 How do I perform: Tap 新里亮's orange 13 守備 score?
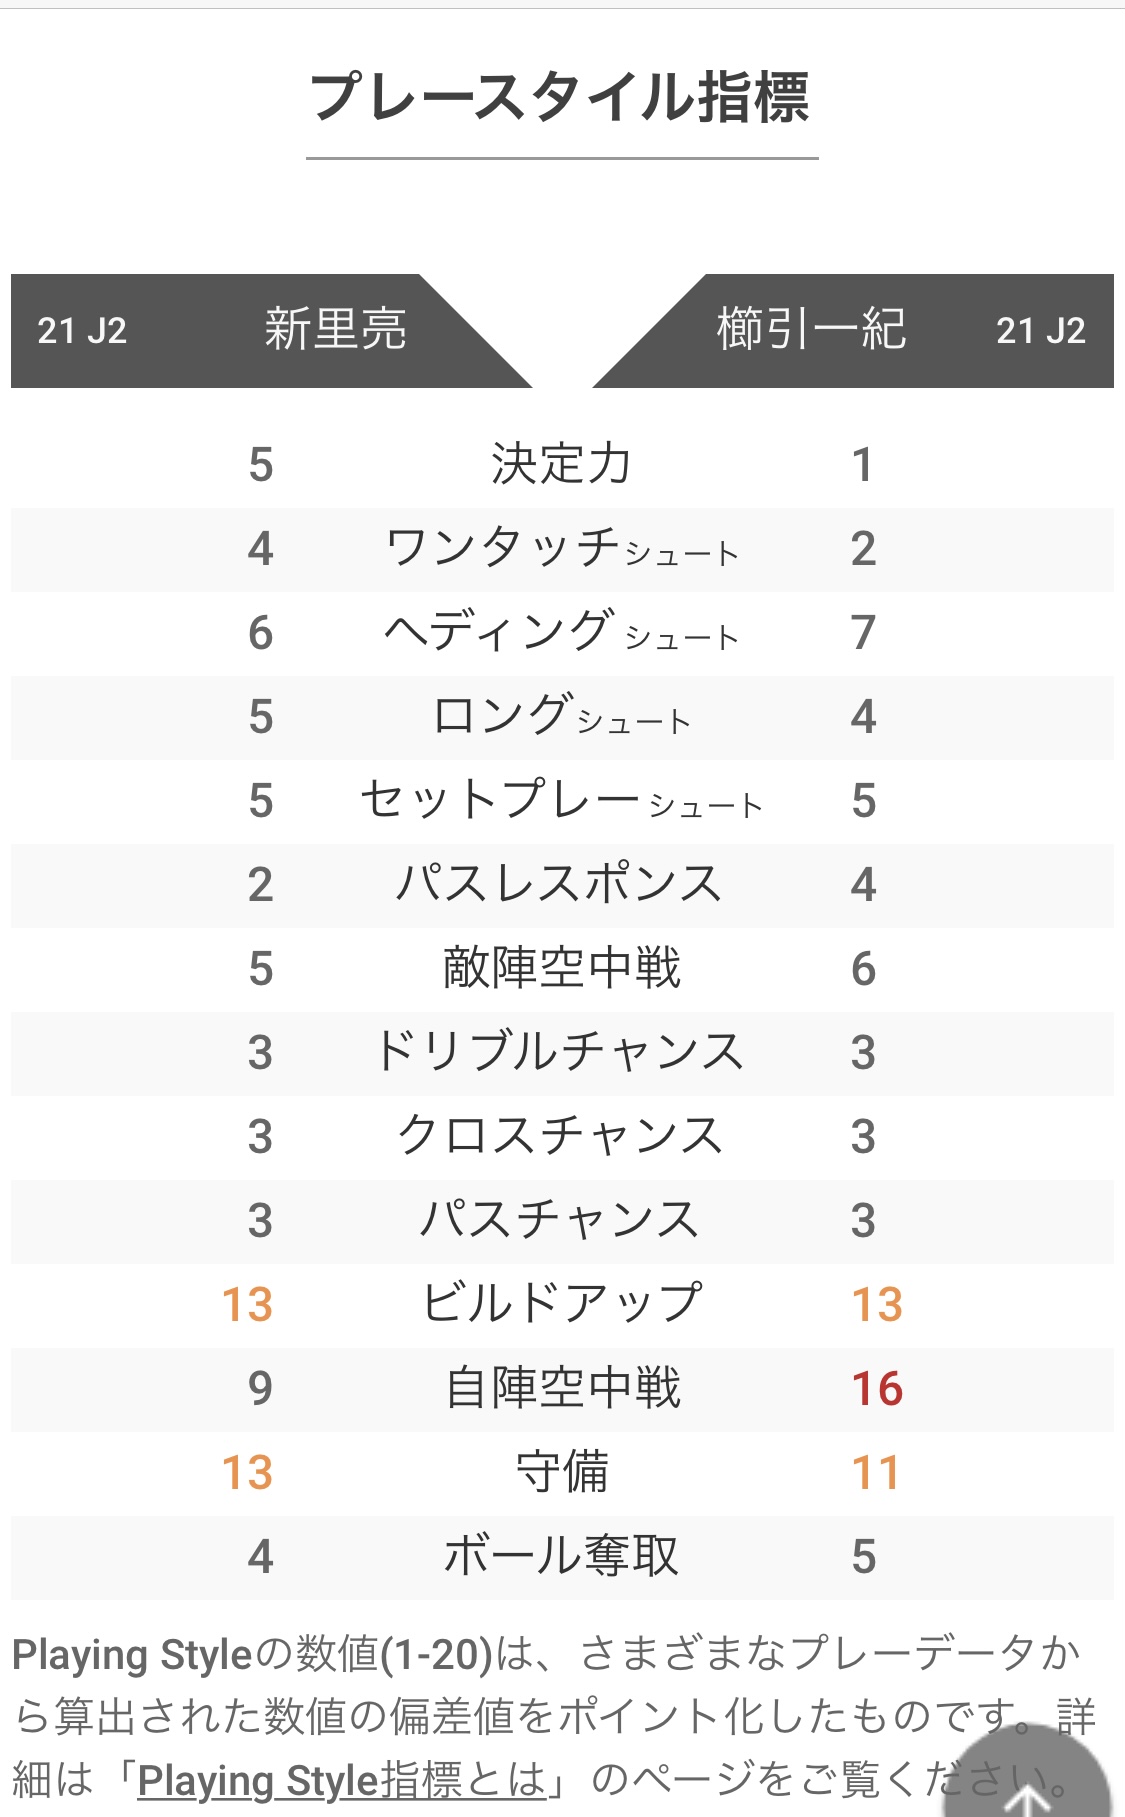[x=247, y=1473]
